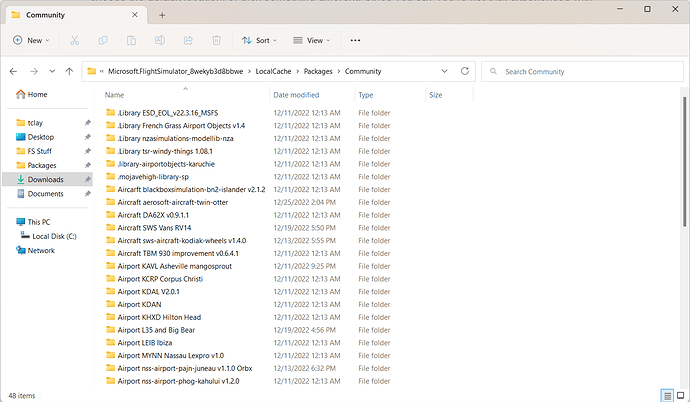Open the See more ellipsis menu

[355, 40]
